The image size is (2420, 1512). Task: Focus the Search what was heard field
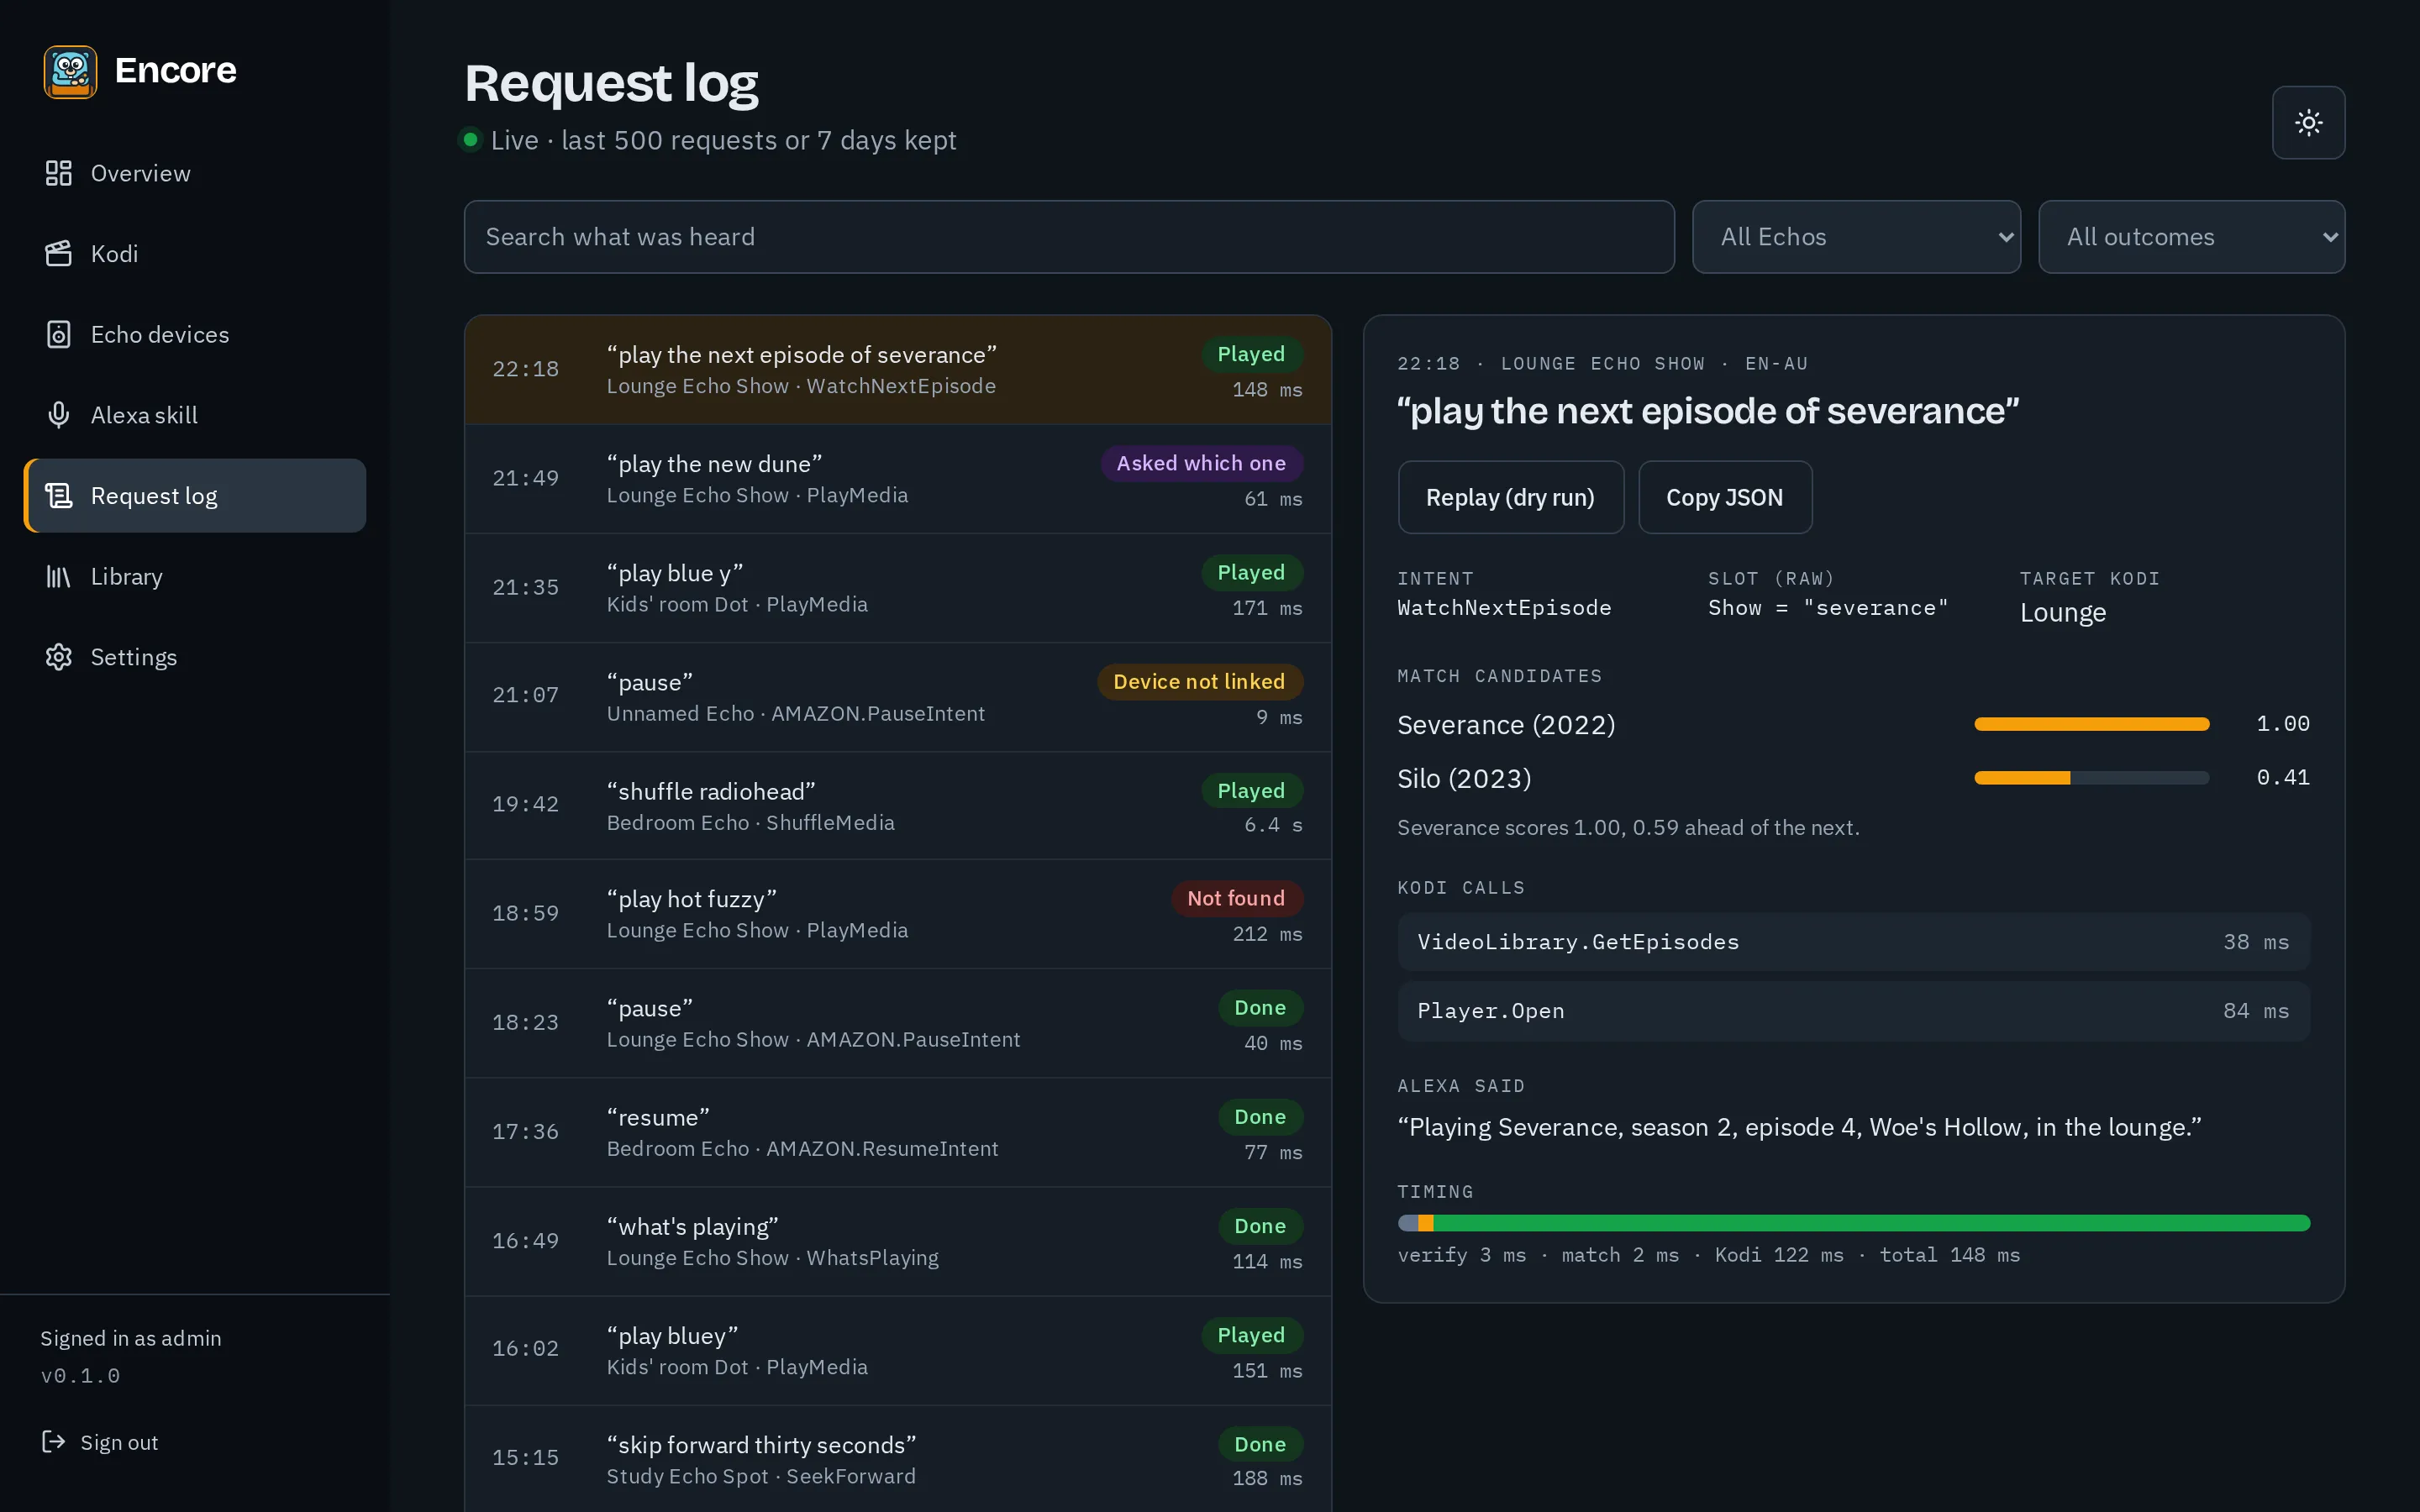(1069, 237)
